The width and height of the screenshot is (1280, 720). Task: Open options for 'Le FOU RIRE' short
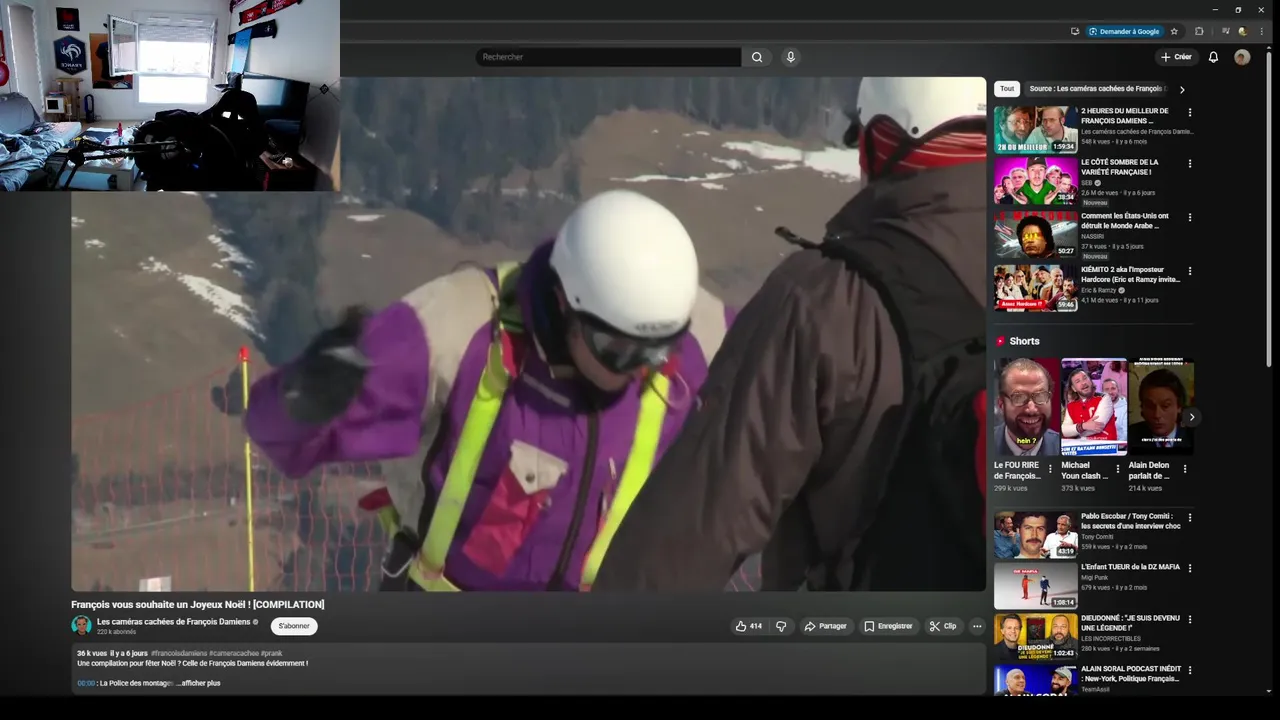(1050, 468)
